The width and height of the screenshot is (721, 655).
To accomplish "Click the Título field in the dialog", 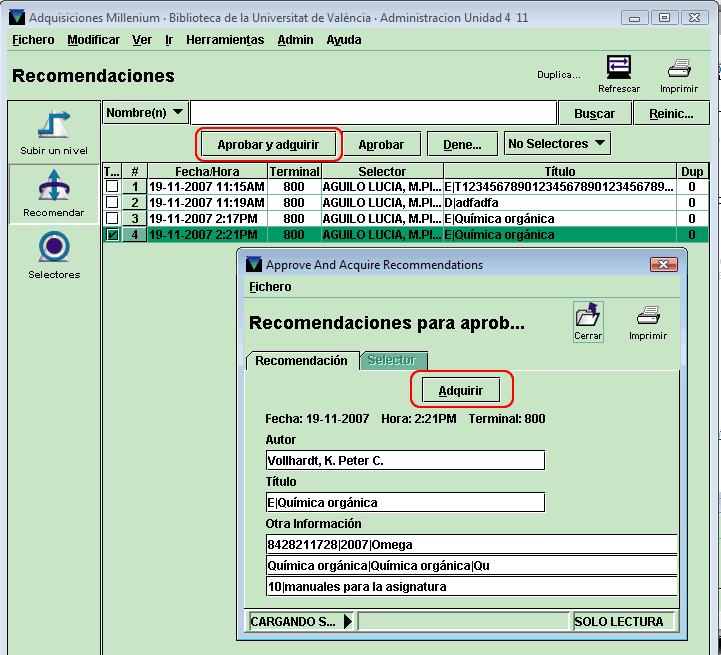I will click(405, 502).
